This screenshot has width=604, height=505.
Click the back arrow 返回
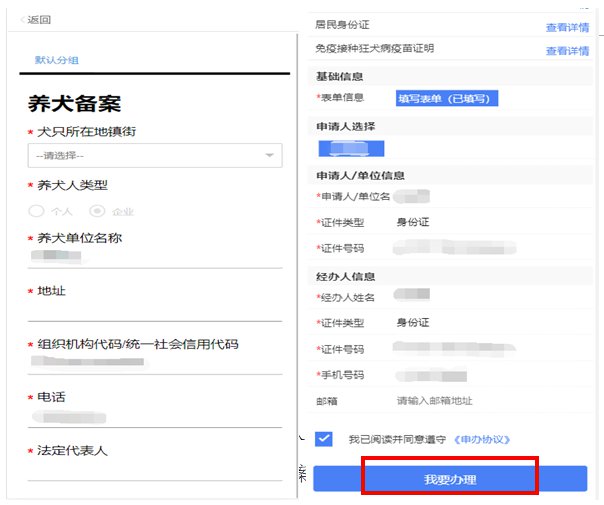tap(36, 20)
